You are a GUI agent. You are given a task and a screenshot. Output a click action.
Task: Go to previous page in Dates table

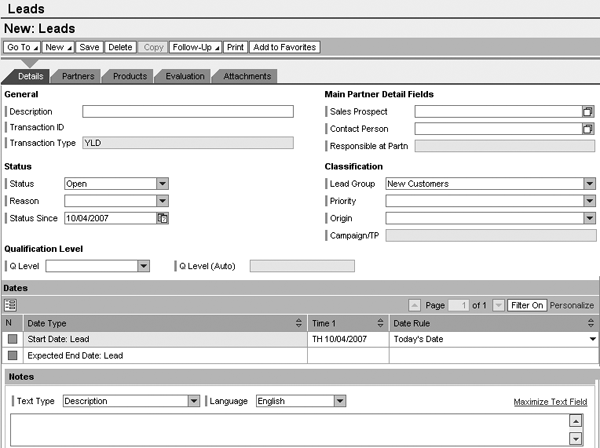[415, 304]
